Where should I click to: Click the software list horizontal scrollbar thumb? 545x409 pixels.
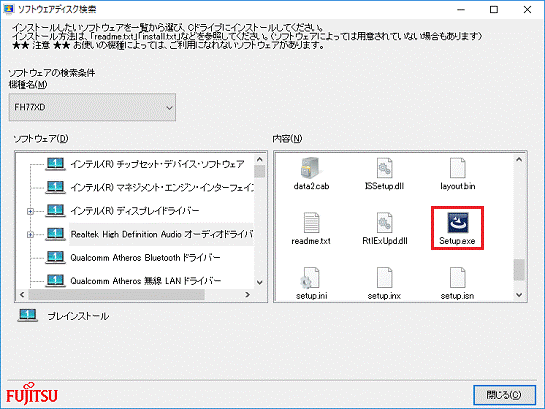point(116,295)
